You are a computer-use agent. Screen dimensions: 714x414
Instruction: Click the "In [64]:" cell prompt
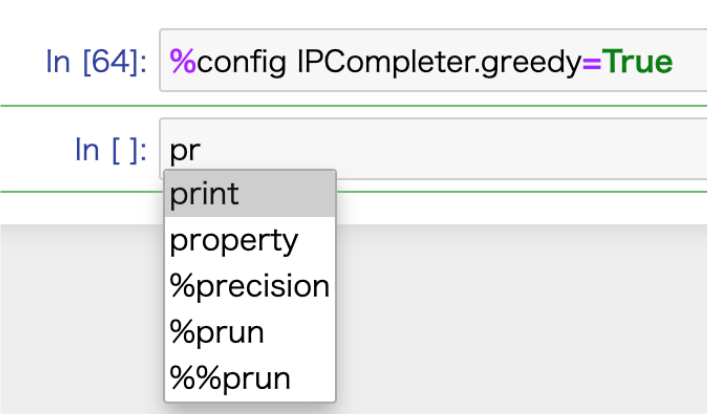pyautogui.click(x=97, y=61)
